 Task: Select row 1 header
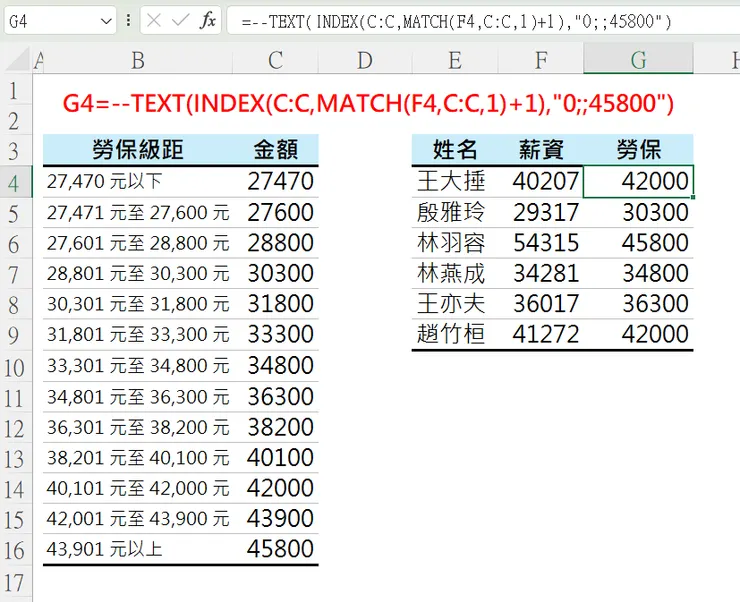16,90
